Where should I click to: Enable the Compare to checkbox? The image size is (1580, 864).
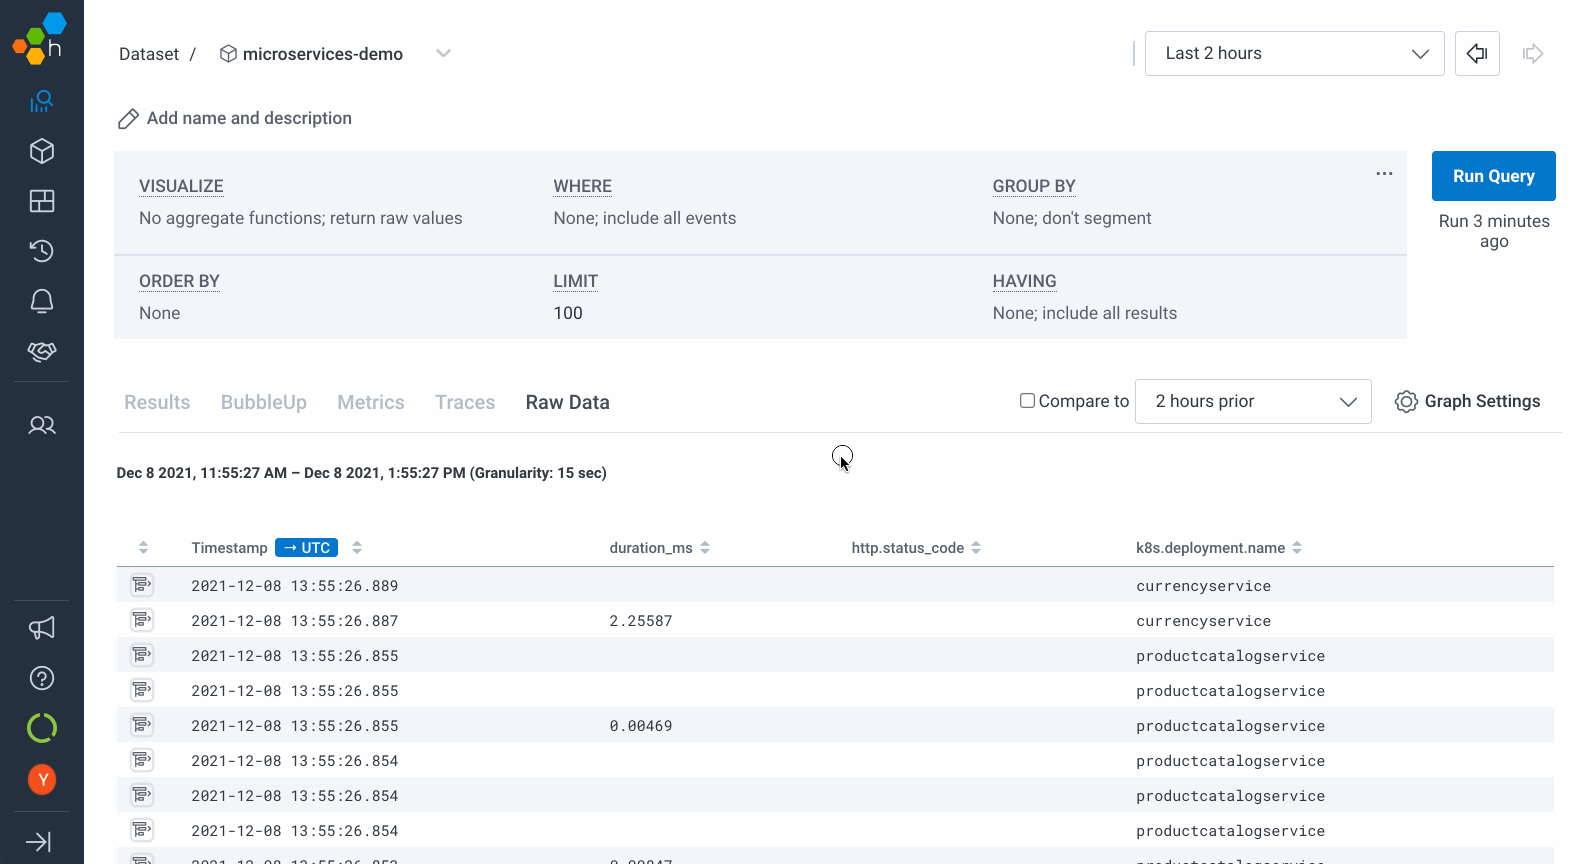point(1027,401)
